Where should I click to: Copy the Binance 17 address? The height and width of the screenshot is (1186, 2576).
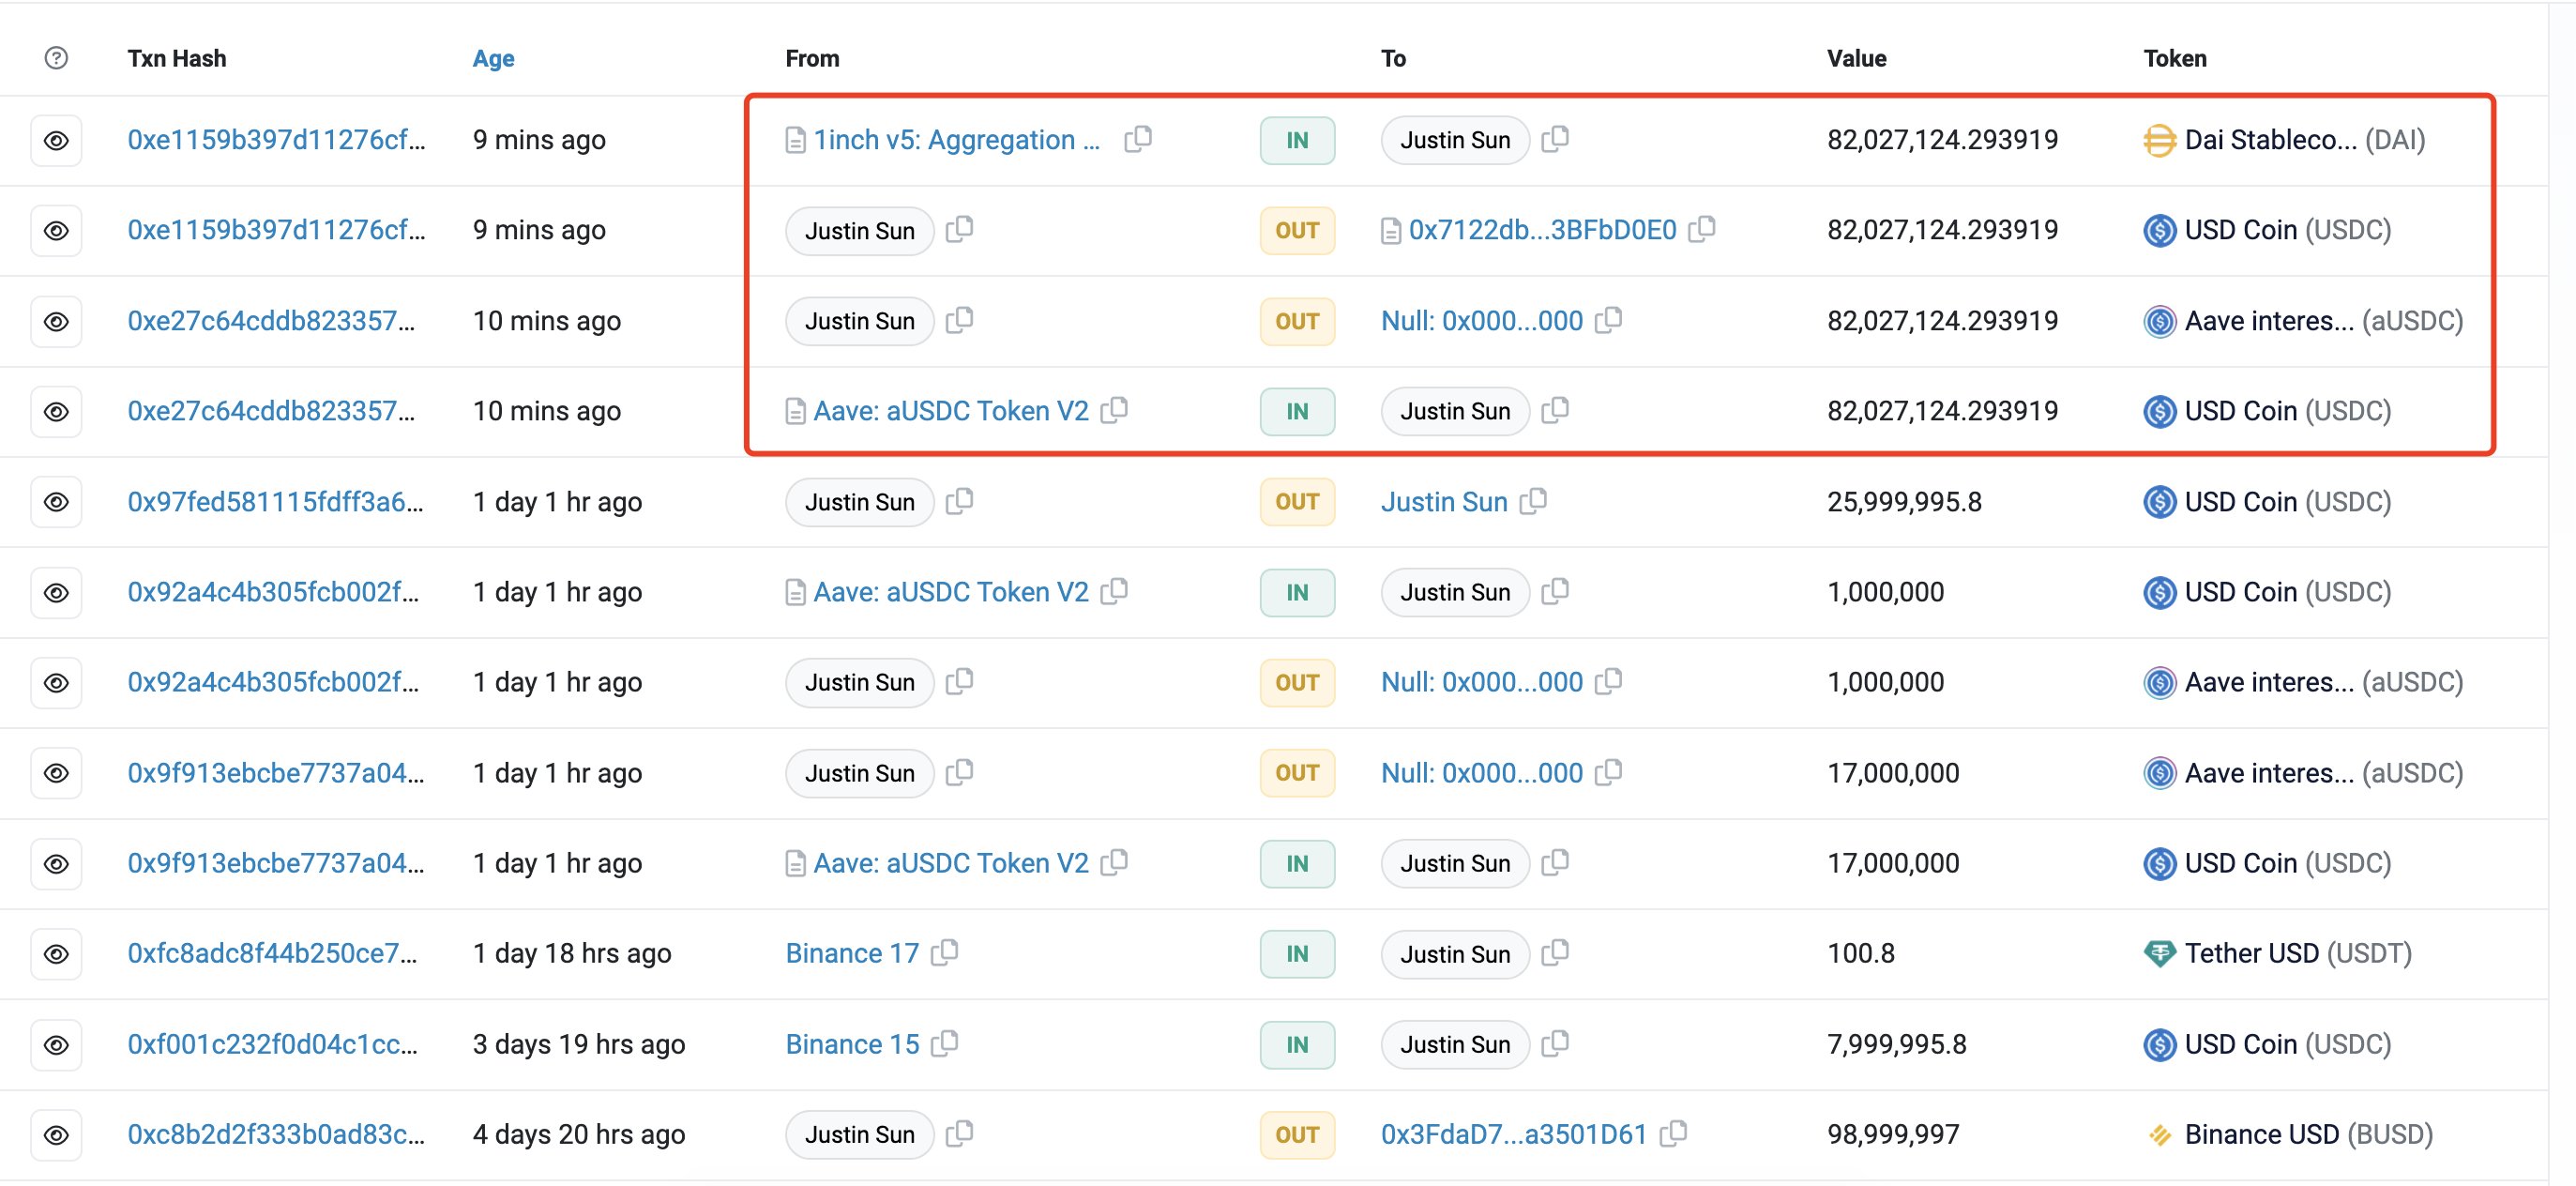944,952
